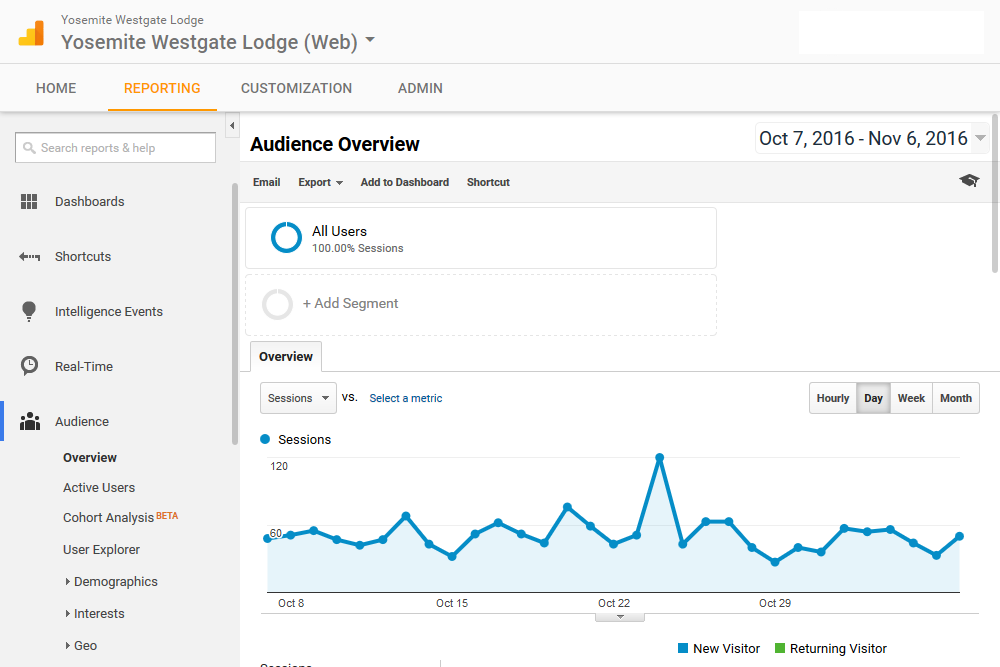The height and width of the screenshot is (667, 1000).
Task: Click the peak data point on the sessions chart
Action: (659, 458)
